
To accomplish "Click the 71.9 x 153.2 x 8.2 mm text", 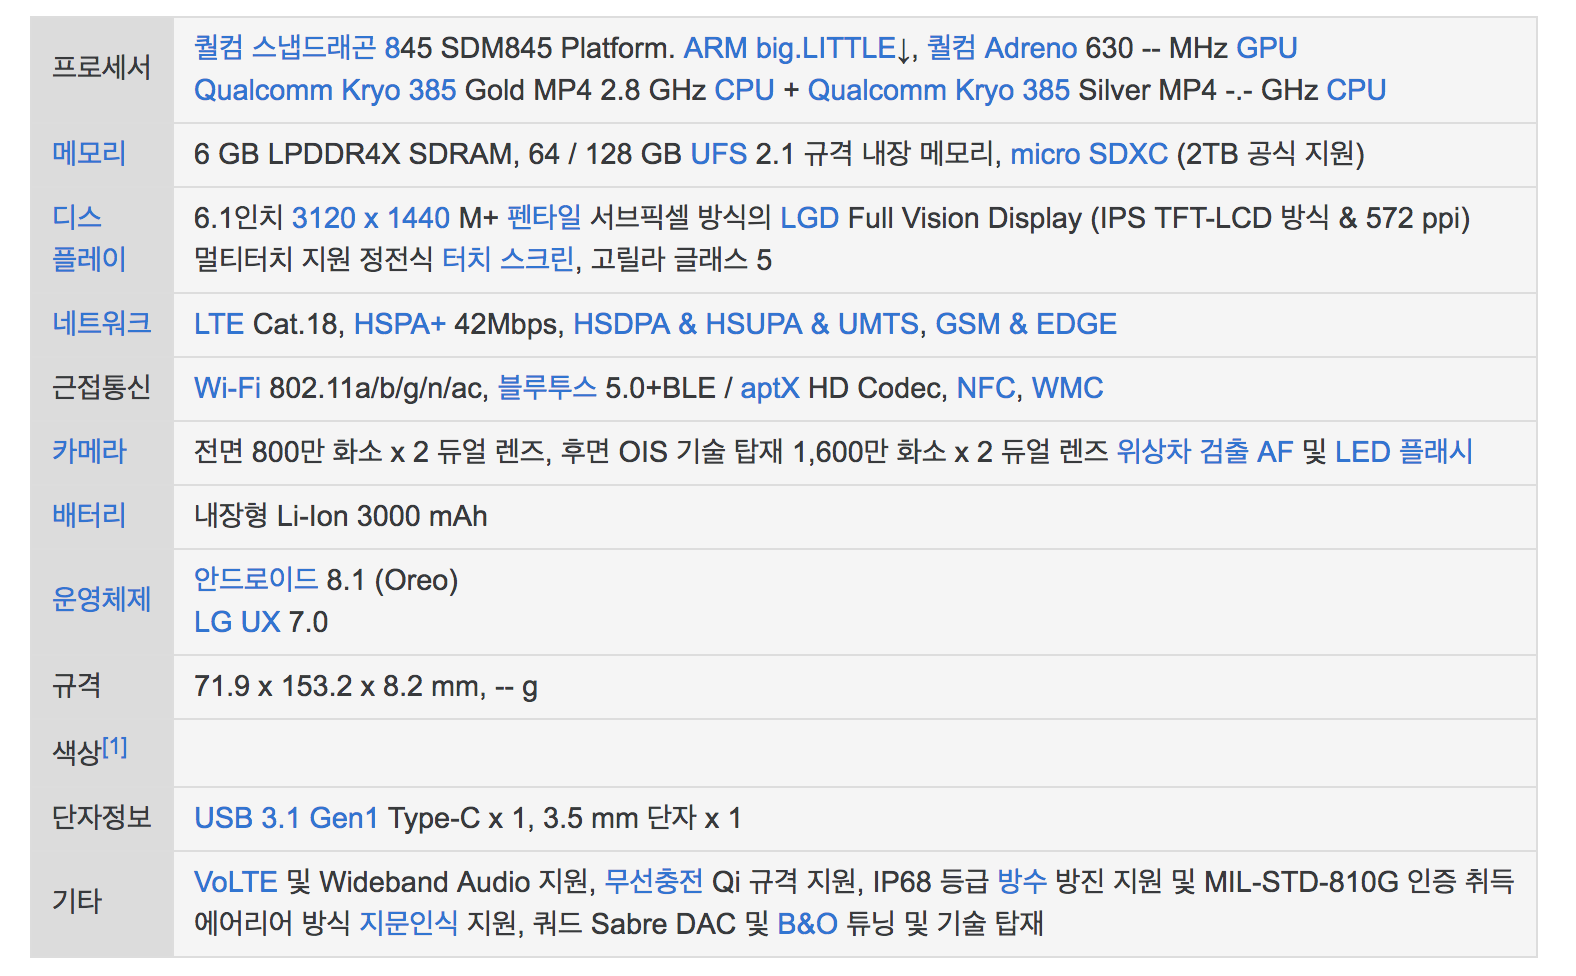I will tap(337, 686).
